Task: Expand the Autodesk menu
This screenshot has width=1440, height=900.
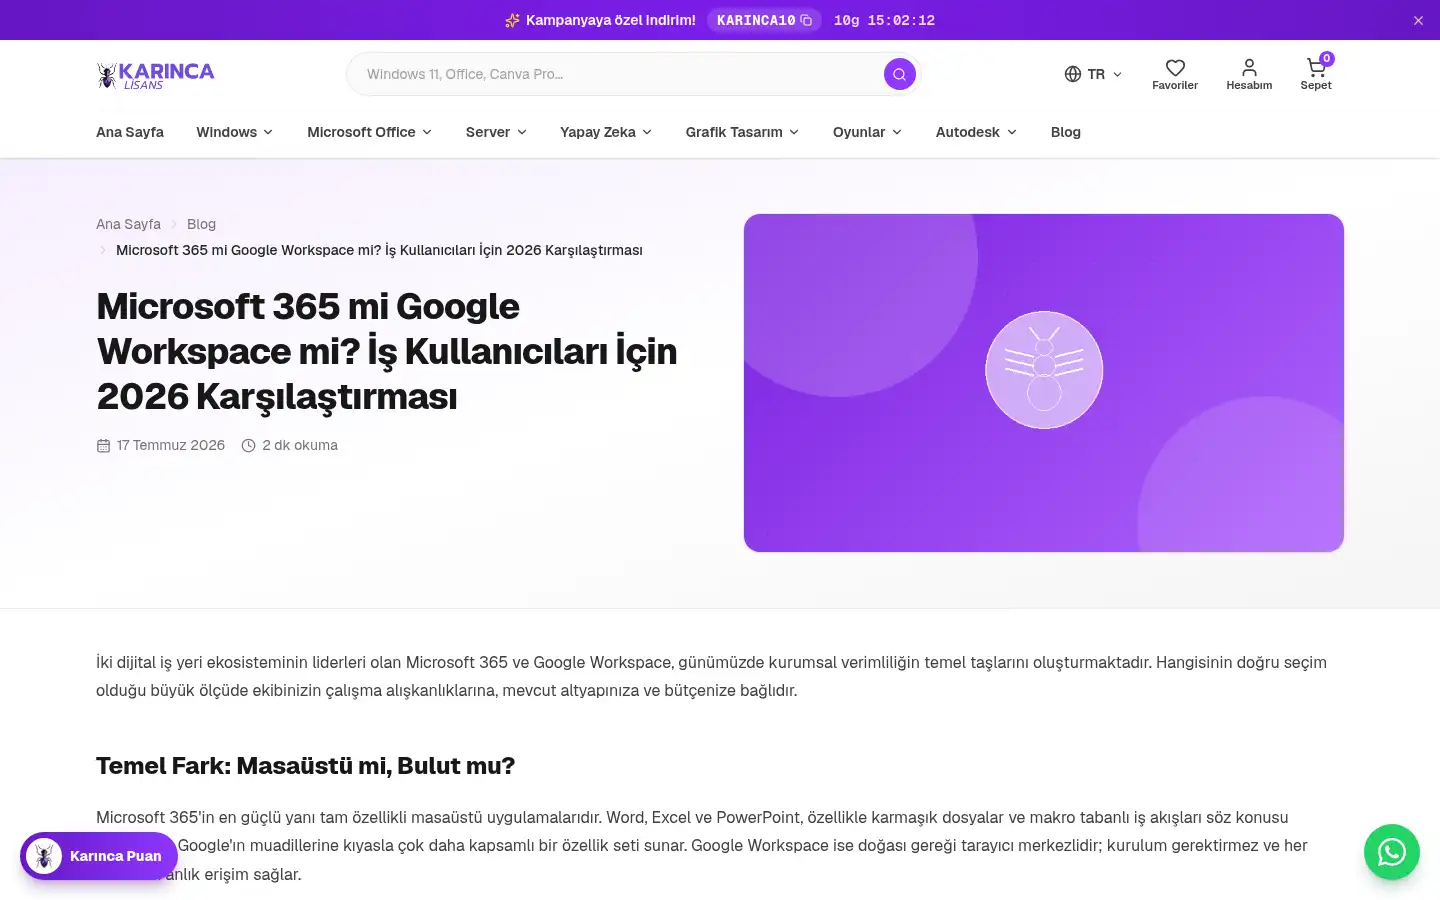Action: point(977,132)
